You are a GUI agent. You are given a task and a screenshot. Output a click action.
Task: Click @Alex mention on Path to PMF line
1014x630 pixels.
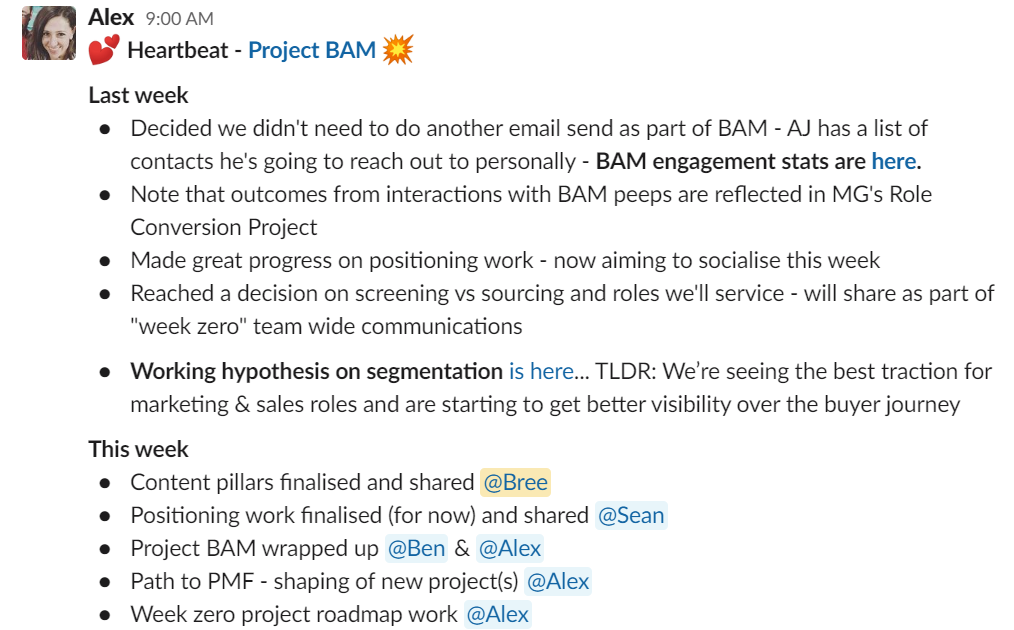tap(558, 581)
